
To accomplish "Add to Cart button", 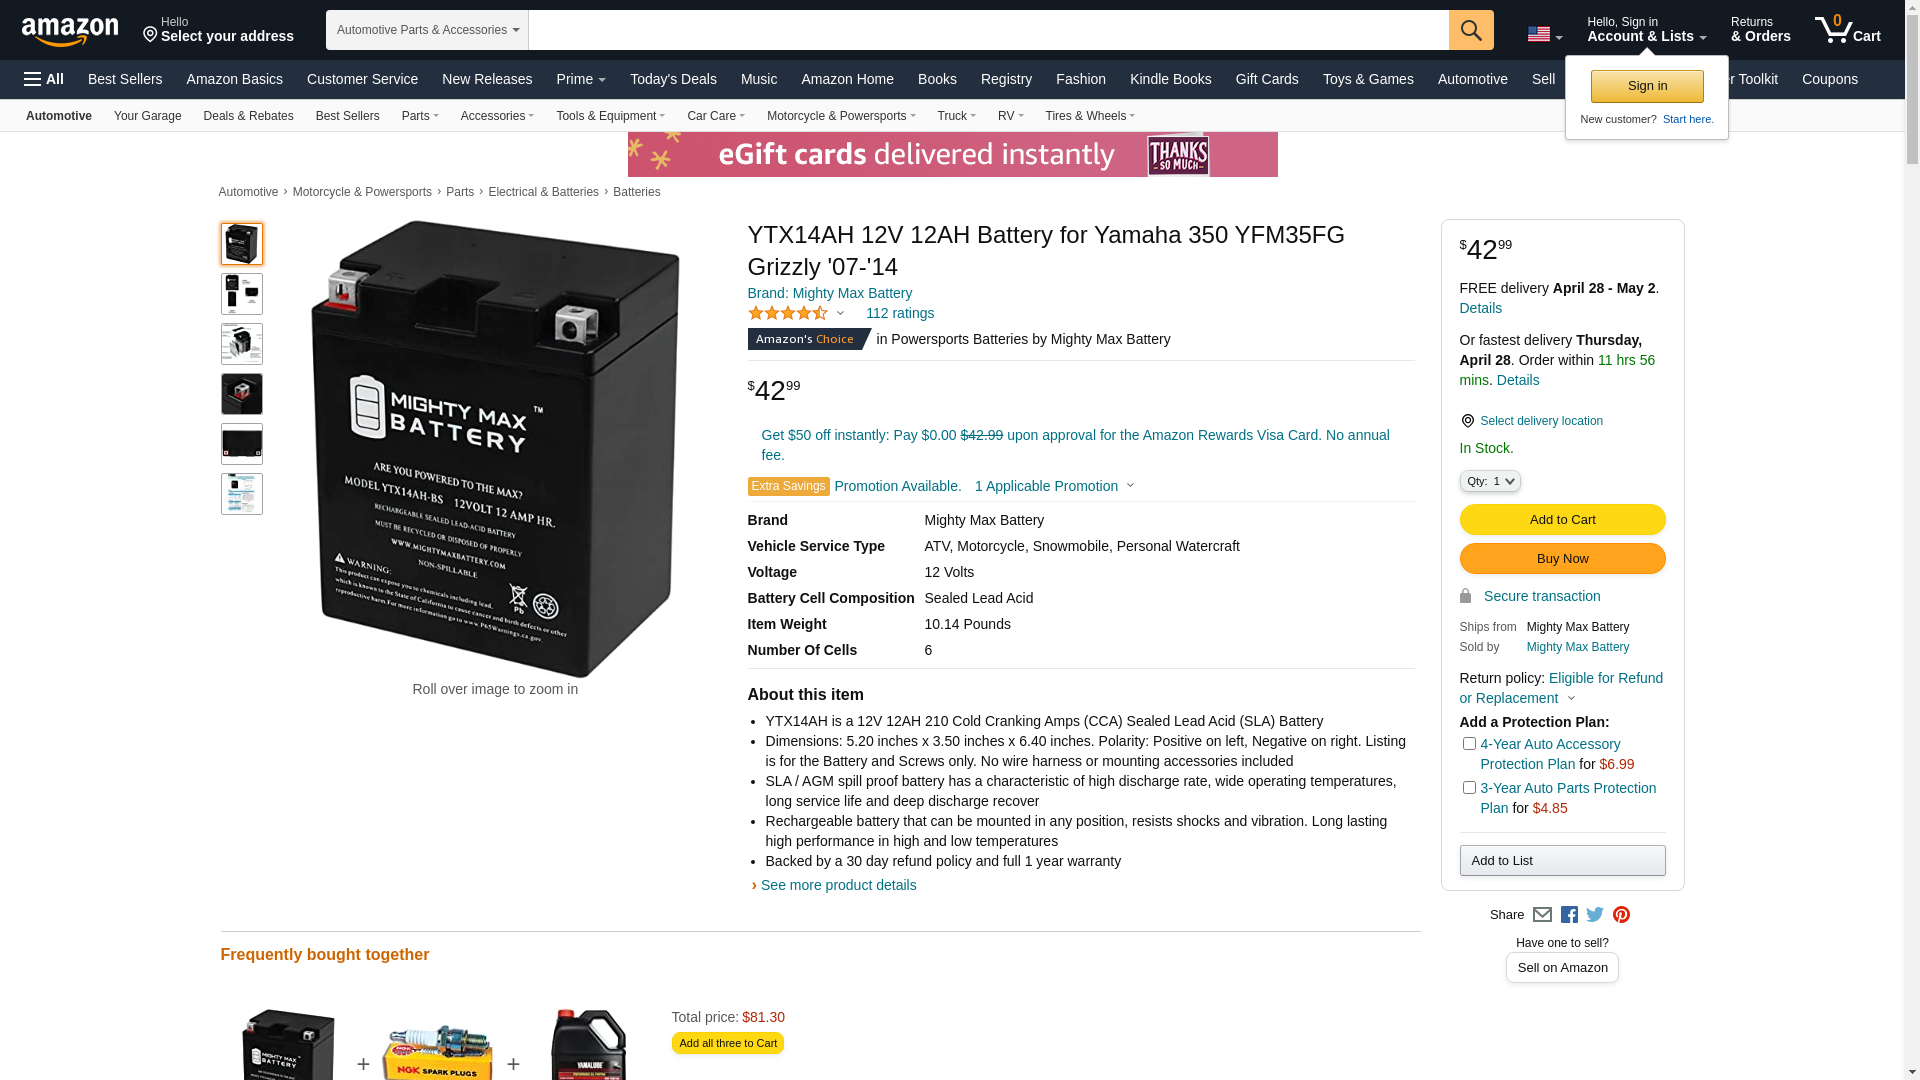I will click(1562, 520).
